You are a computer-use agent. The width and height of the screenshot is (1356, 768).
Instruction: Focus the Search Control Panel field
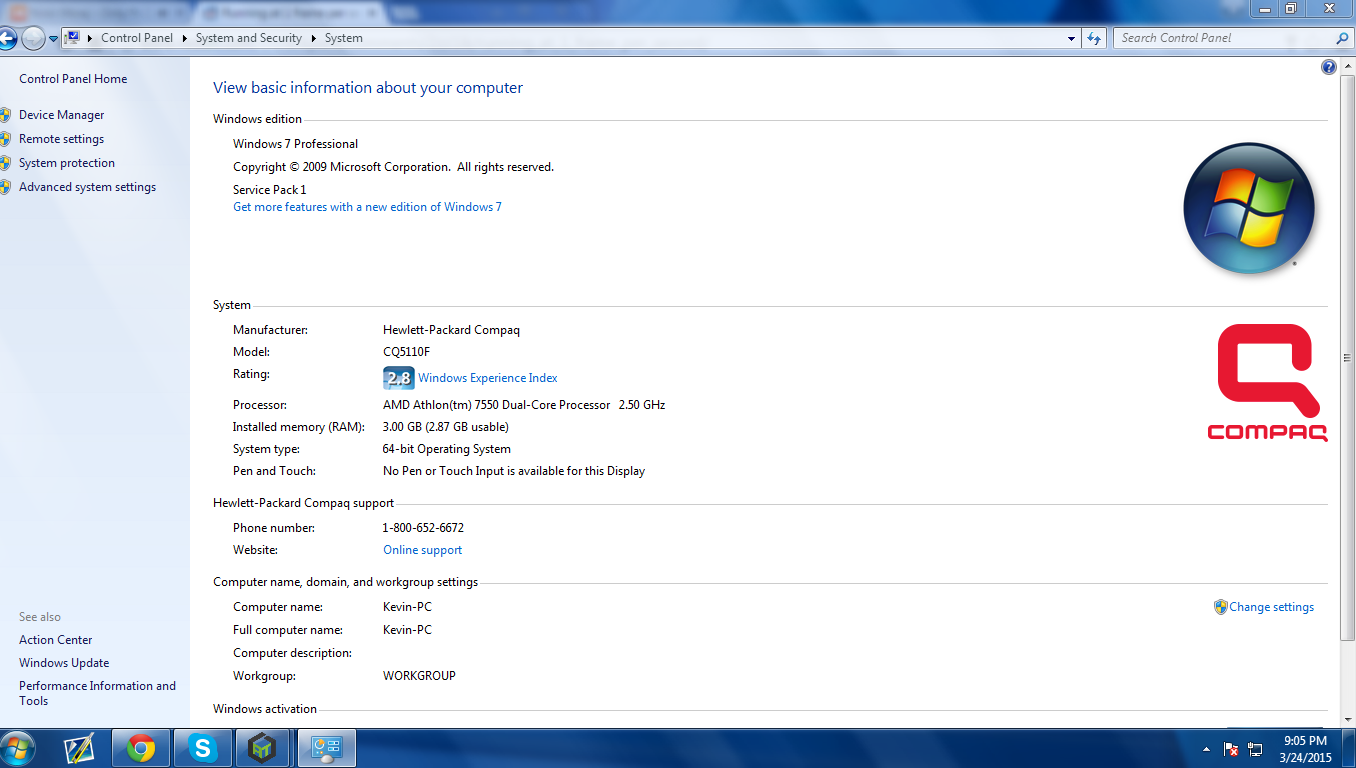1232,38
